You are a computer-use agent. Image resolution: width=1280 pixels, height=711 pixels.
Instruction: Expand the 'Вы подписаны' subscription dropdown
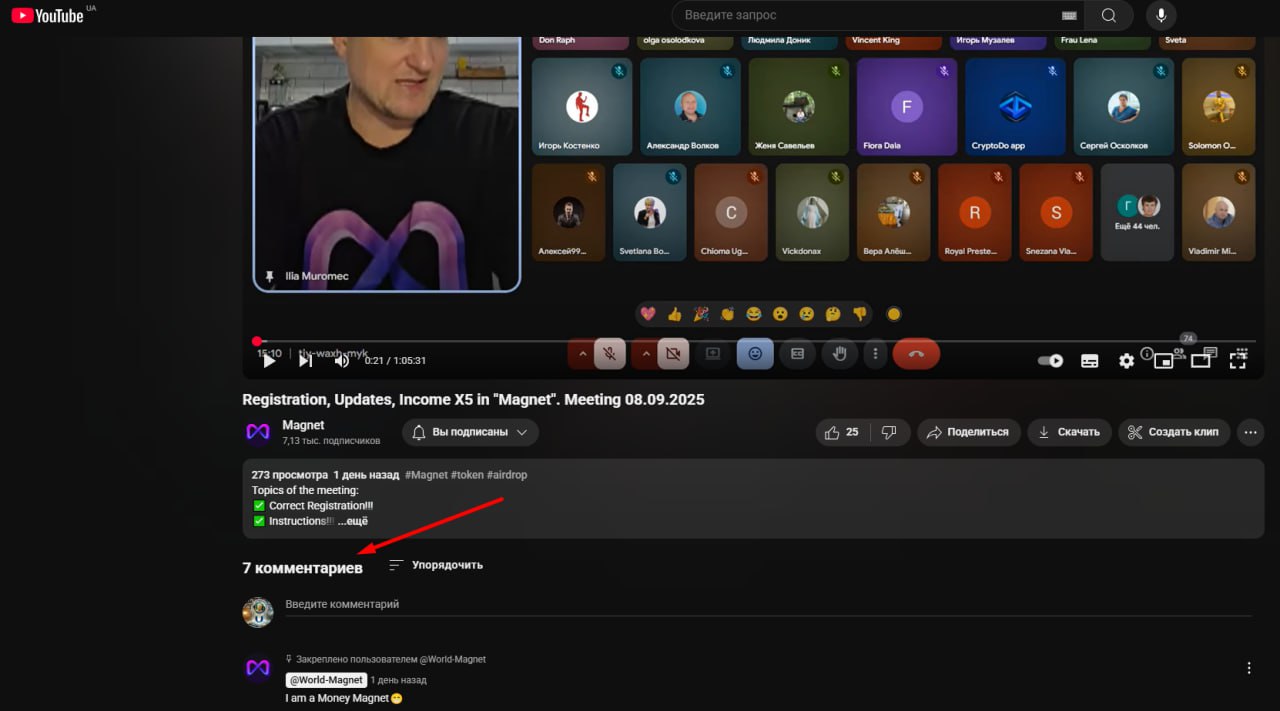tap(470, 432)
